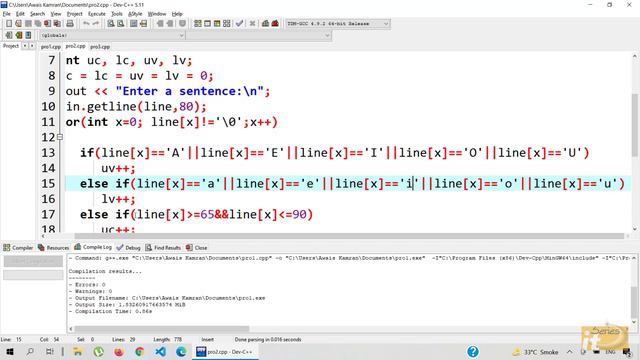Open Firefox from the taskbar

pyautogui.click(x=119, y=351)
